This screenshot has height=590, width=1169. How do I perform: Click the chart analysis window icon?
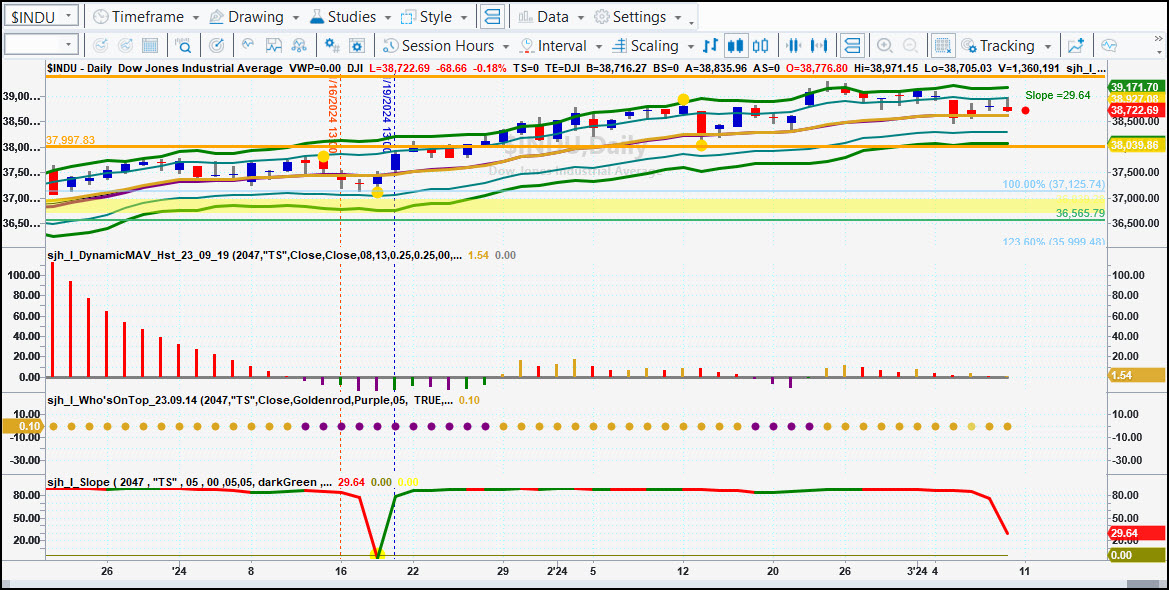274,45
